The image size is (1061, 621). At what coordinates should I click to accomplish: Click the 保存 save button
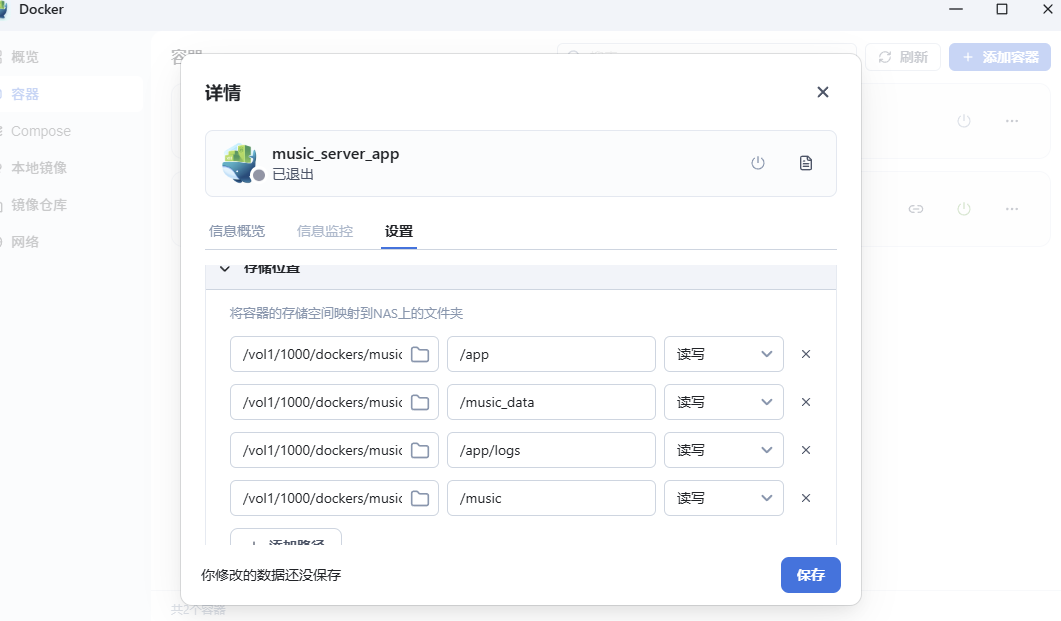click(810, 575)
